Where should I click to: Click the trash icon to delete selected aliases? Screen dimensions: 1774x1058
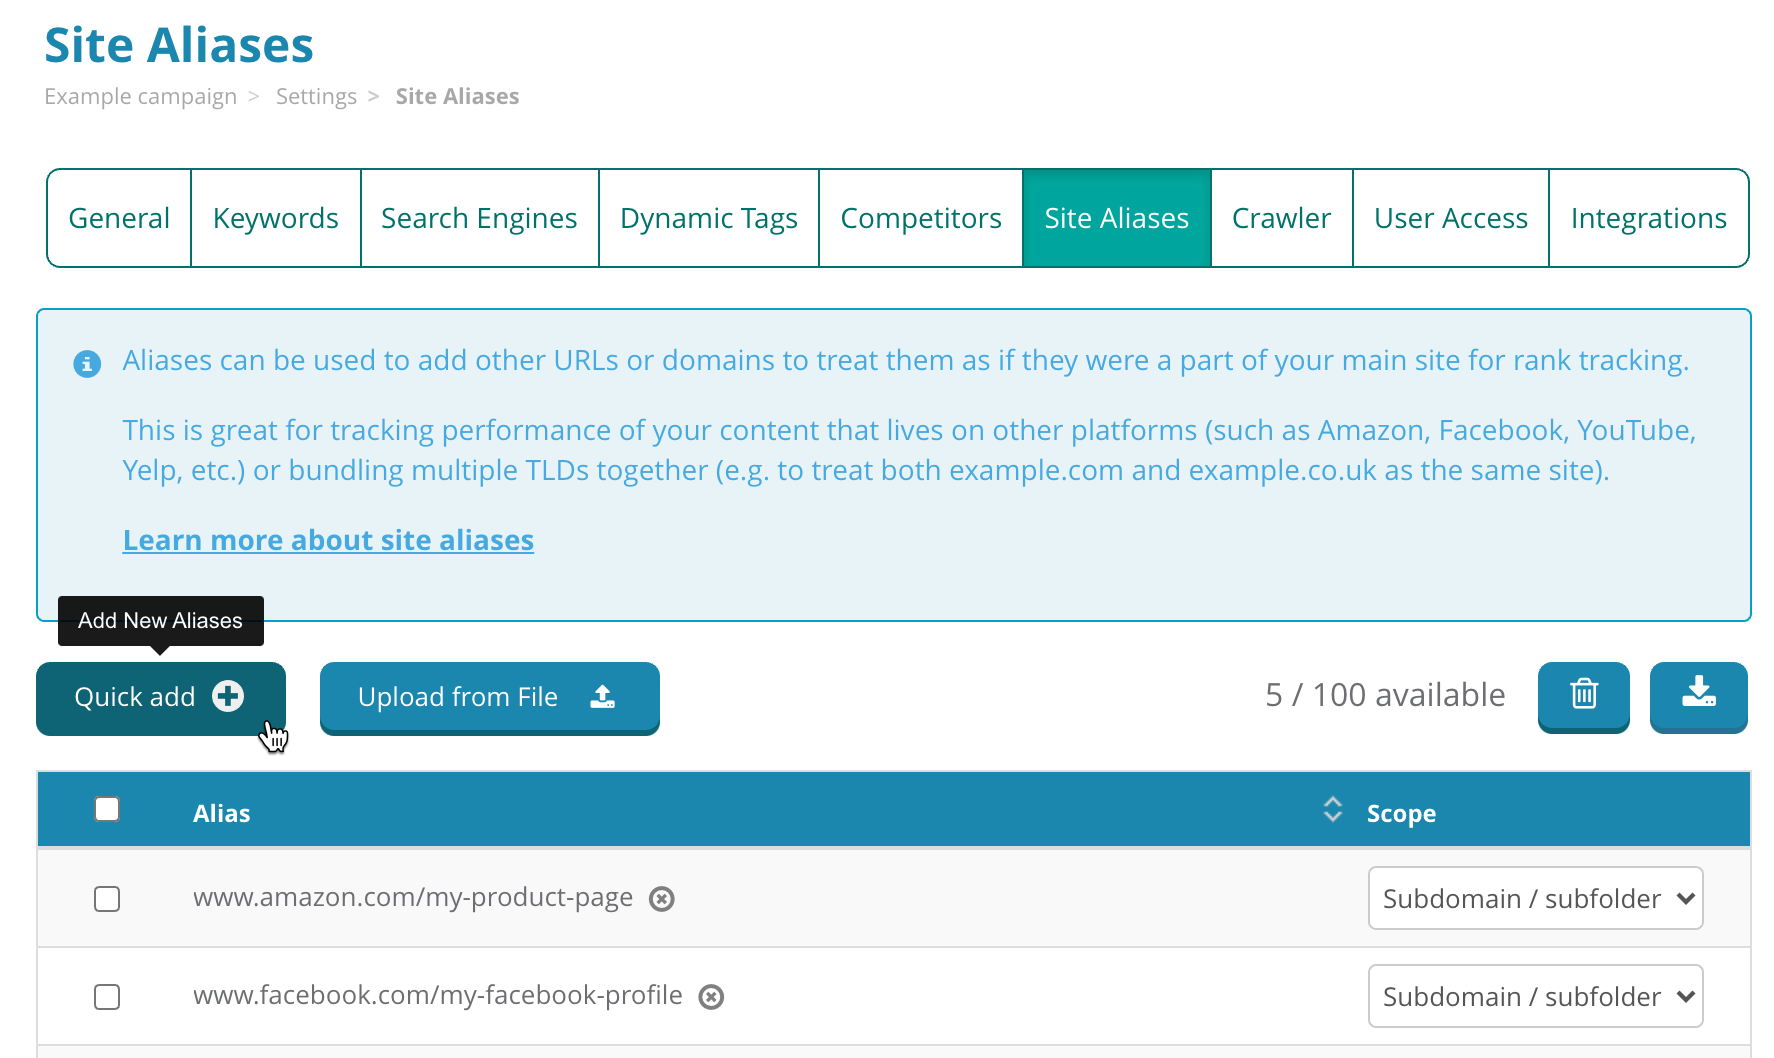click(x=1583, y=697)
